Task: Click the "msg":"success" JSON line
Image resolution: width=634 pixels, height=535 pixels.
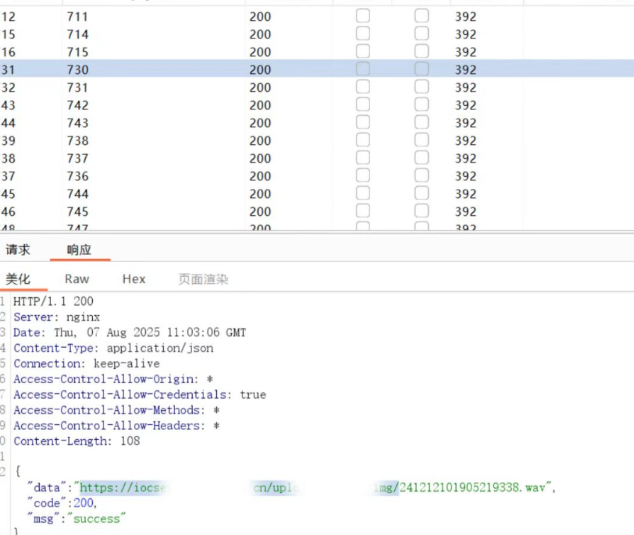Action: point(76,519)
